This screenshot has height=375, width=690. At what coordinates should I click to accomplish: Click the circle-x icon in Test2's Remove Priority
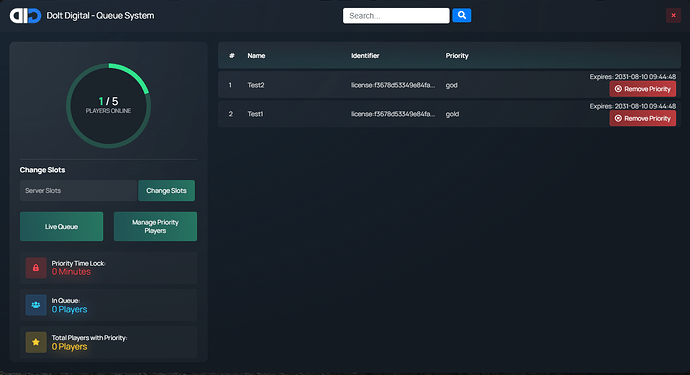point(618,89)
